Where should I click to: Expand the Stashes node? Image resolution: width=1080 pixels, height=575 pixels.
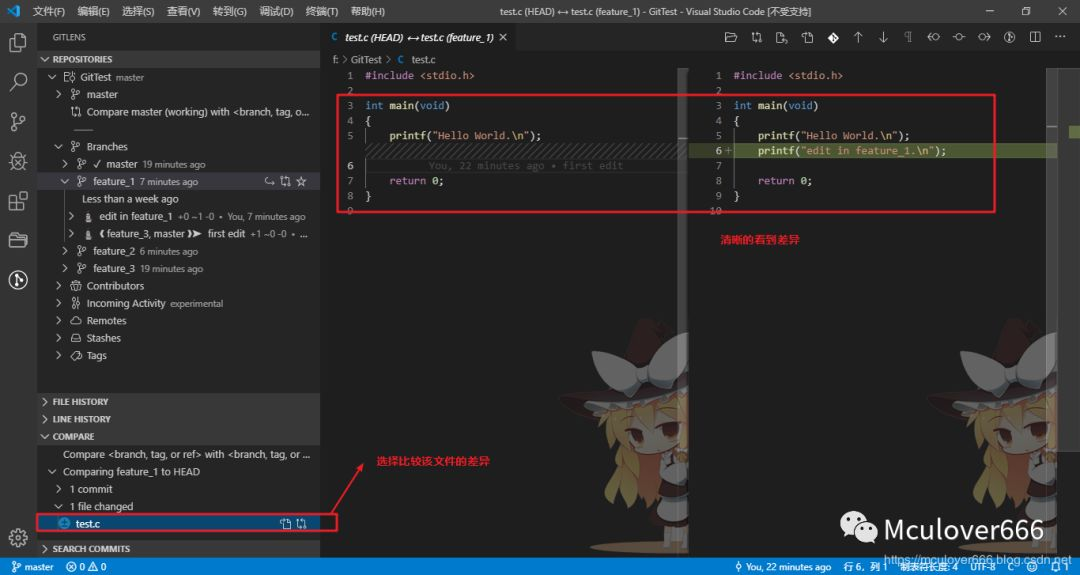tap(59, 338)
